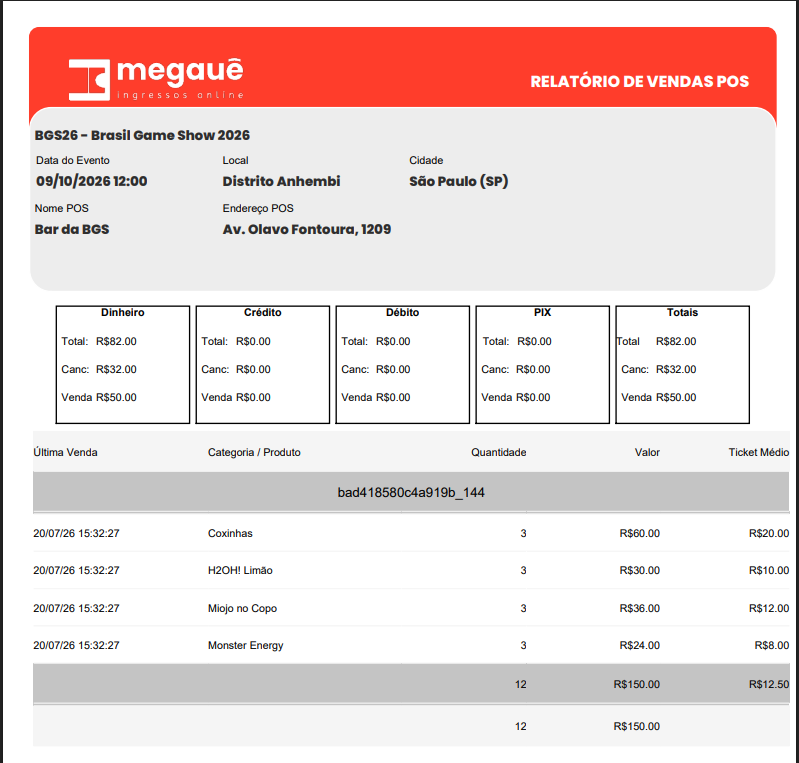Click the Av. Olavo Fontoura, 1209 address
The image size is (799, 763).
(x=307, y=229)
